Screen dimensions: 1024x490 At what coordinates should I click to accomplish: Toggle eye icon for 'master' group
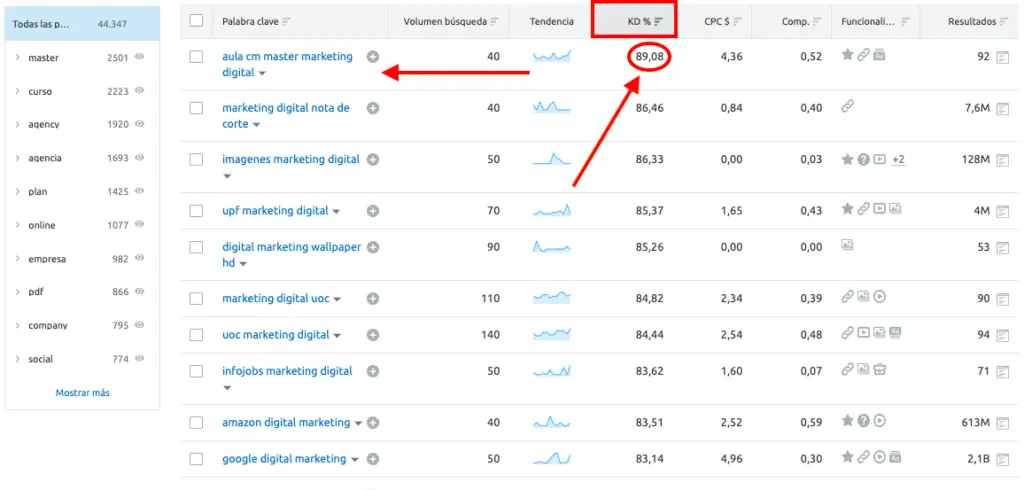tap(140, 58)
